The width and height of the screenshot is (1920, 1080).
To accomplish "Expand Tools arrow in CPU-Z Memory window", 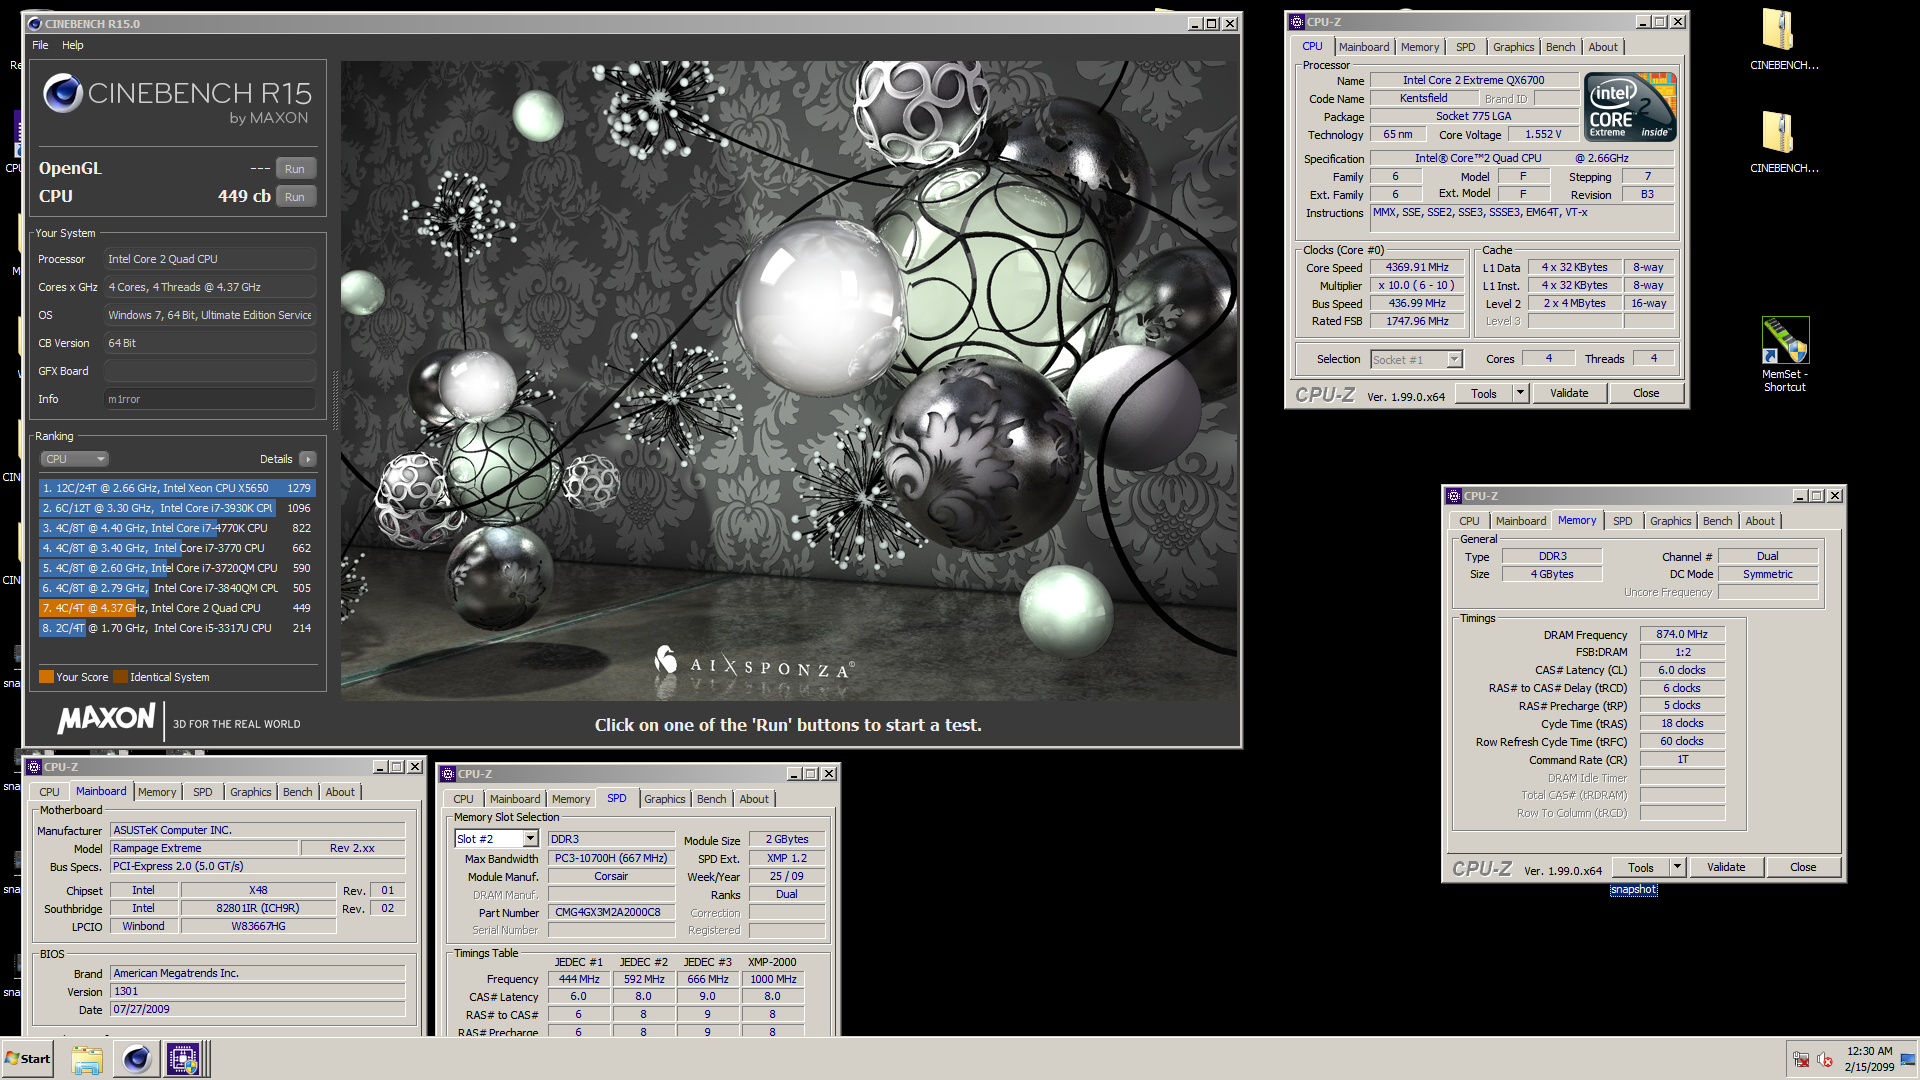I will (1677, 867).
